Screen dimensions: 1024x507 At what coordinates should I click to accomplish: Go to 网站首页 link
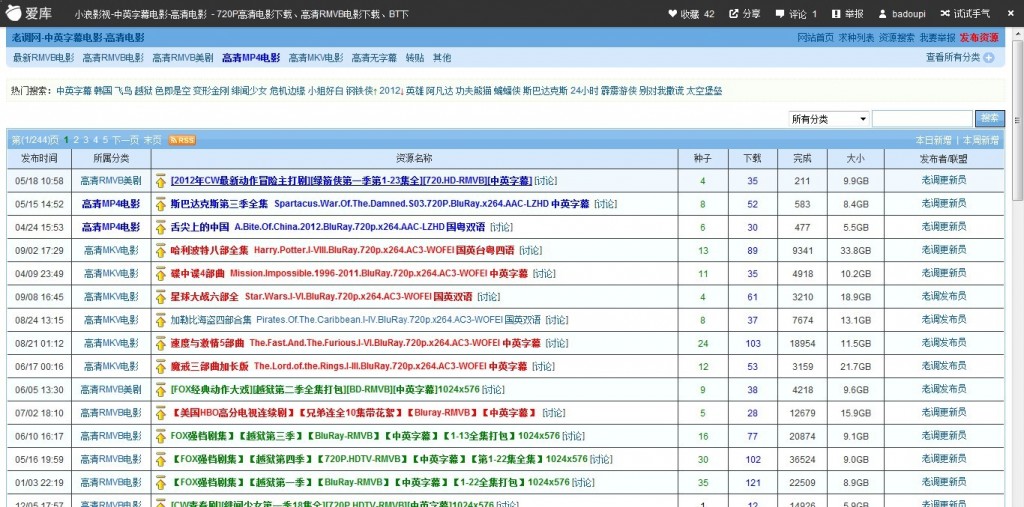[815, 38]
